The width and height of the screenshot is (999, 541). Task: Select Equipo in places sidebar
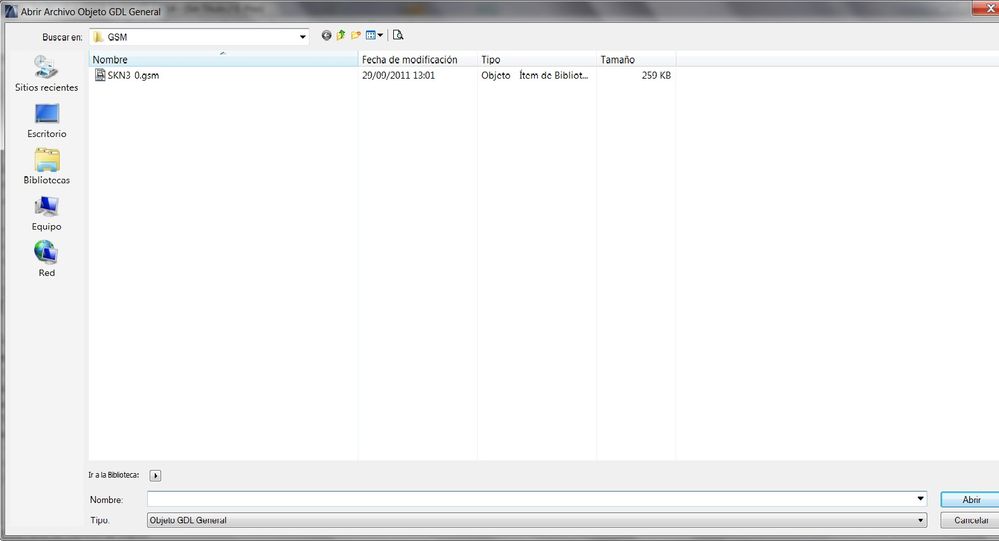[x=47, y=213]
